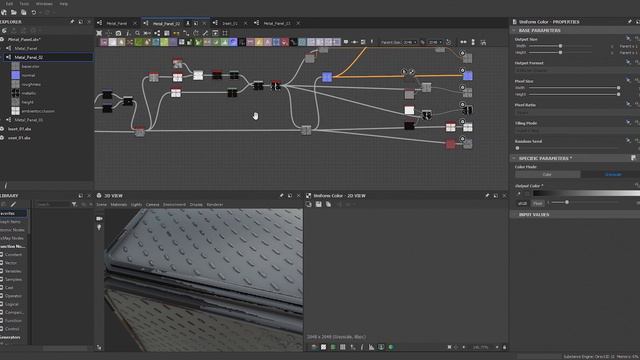Viewport: 640px width, 360px height.
Task: Select Logical category in Library list
Action: (x=12, y=304)
